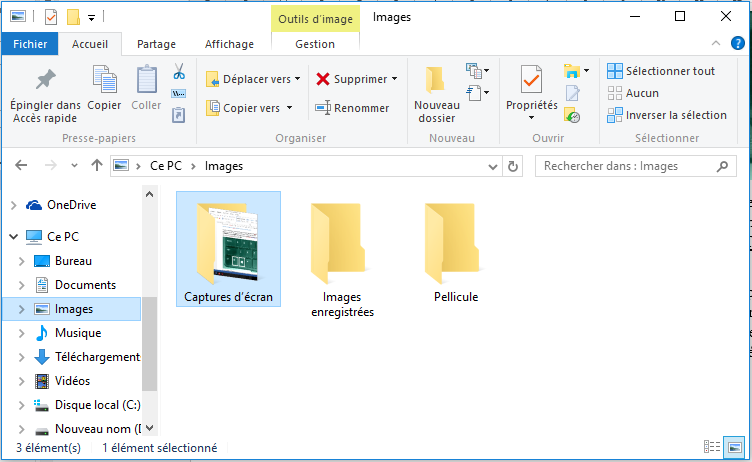This screenshot has height=462, width=752.
Task: Expand the Documents tree node
Action: (22, 285)
